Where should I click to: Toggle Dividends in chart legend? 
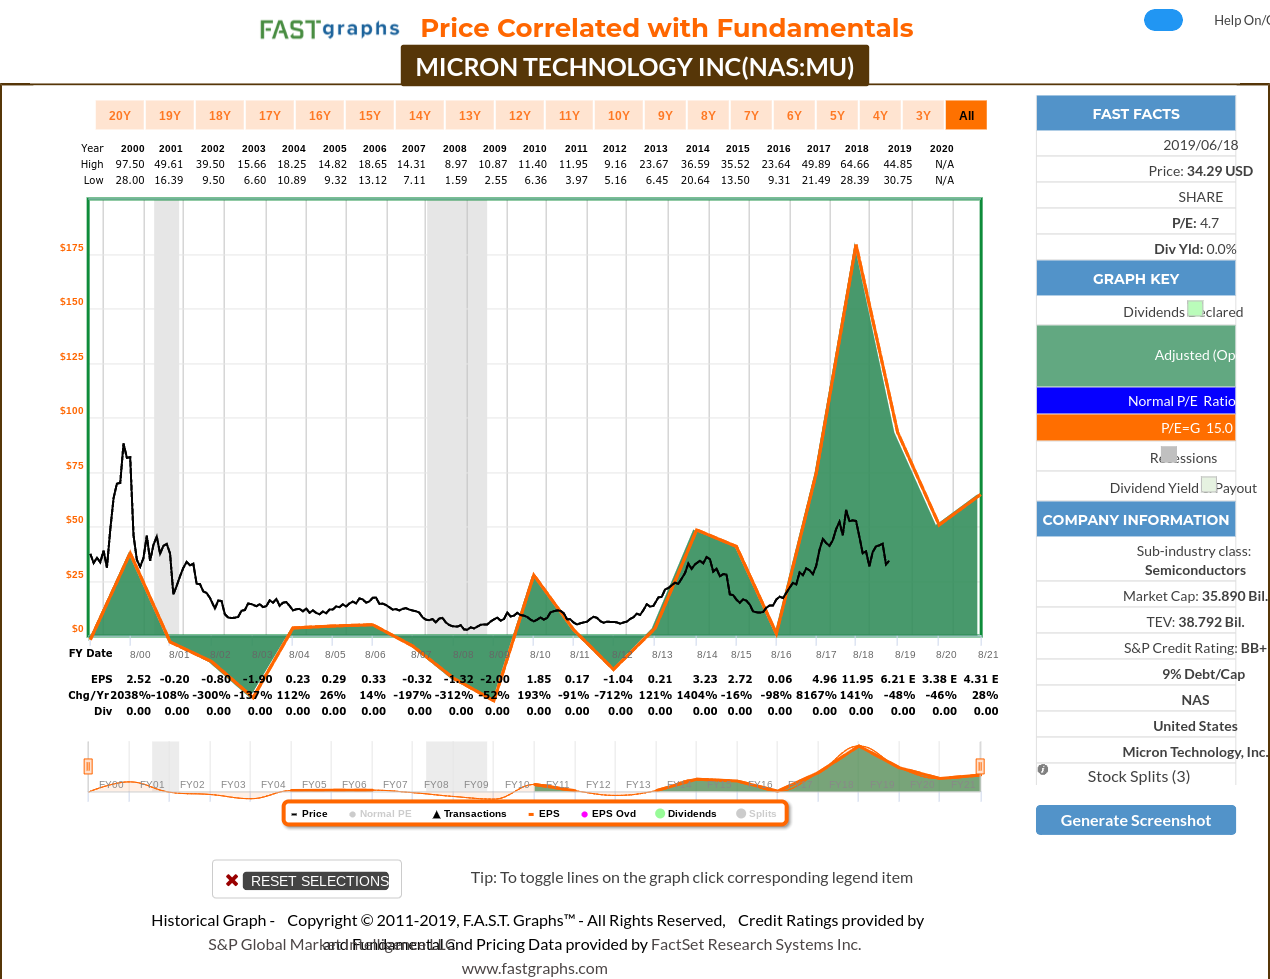point(686,814)
